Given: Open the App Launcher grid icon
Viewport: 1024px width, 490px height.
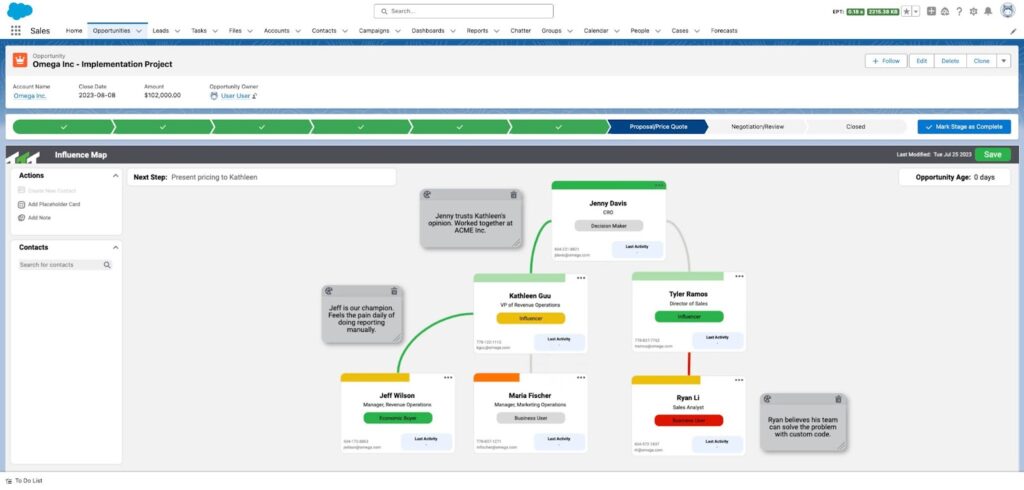Looking at the screenshot, I should click(16, 31).
